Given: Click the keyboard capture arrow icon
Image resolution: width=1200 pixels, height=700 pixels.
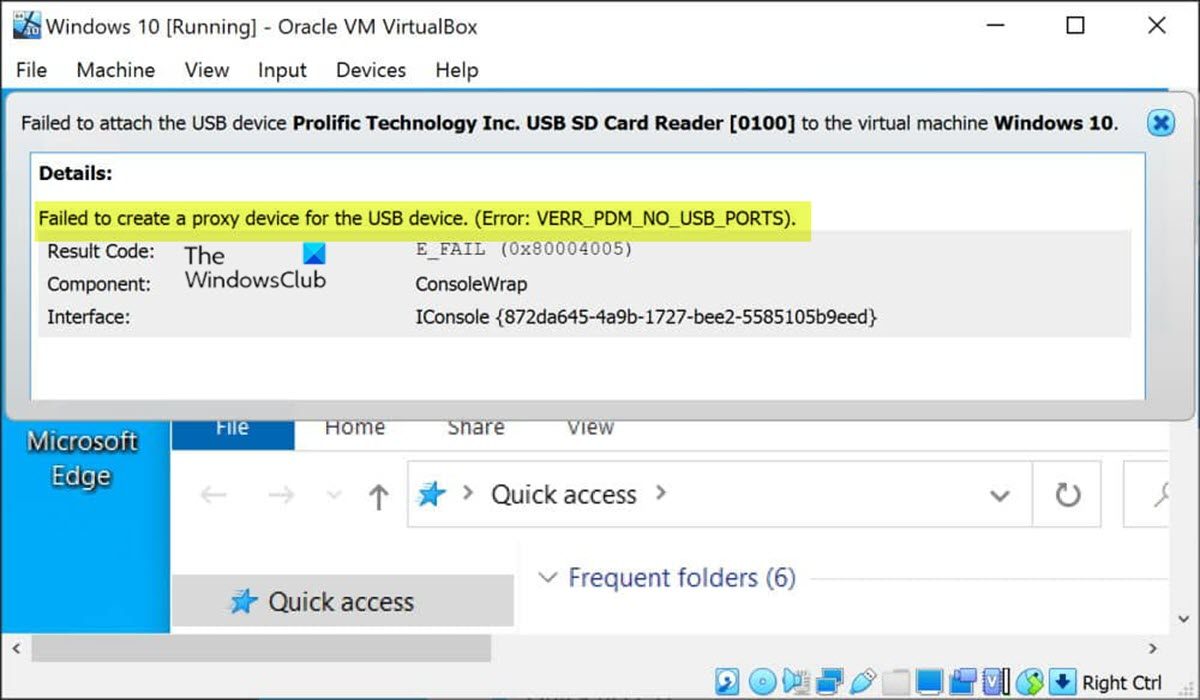Looking at the screenshot, I should 1062,682.
